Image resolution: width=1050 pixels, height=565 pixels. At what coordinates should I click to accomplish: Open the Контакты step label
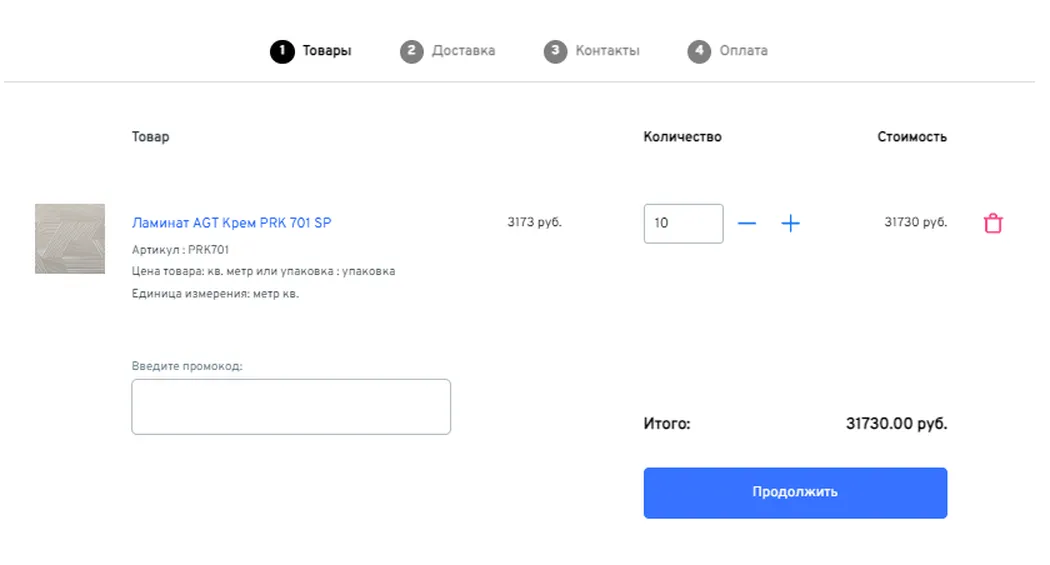[607, 51]
